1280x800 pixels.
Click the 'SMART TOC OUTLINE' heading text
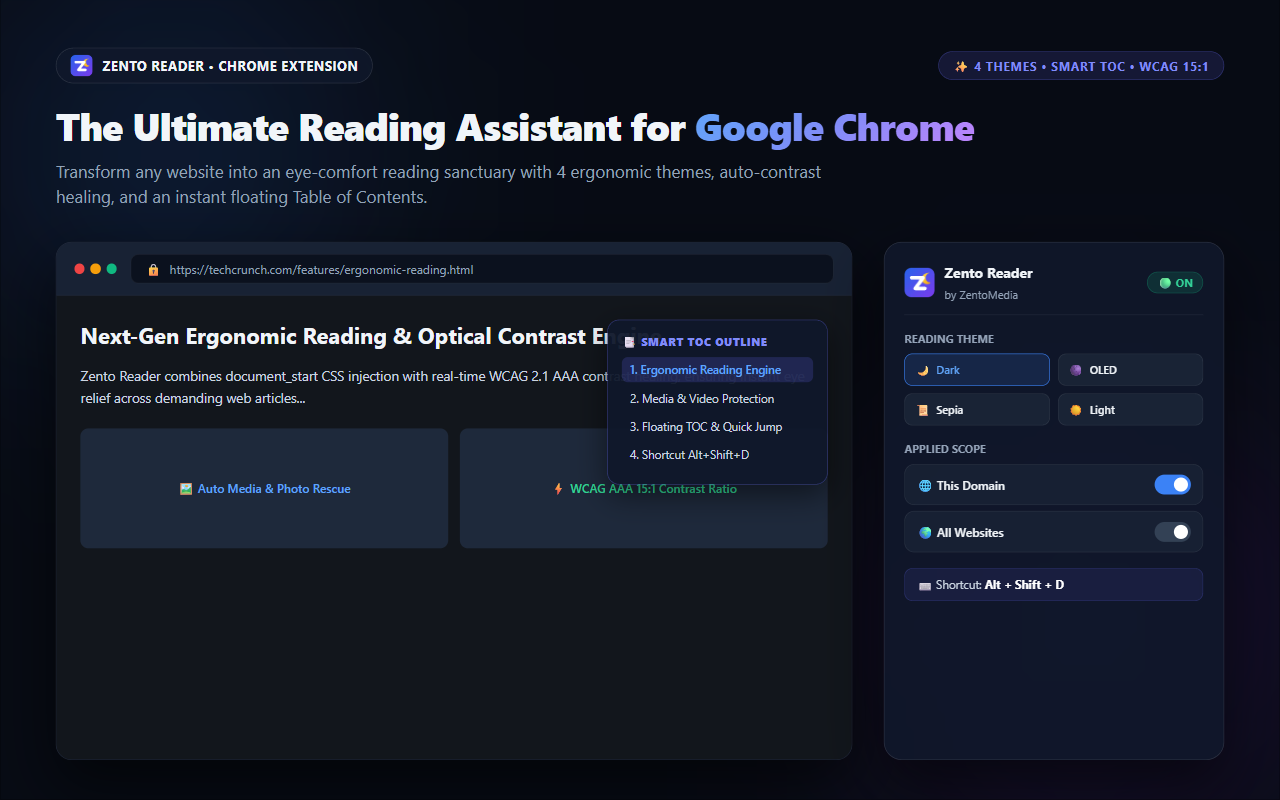pos(704,342)
